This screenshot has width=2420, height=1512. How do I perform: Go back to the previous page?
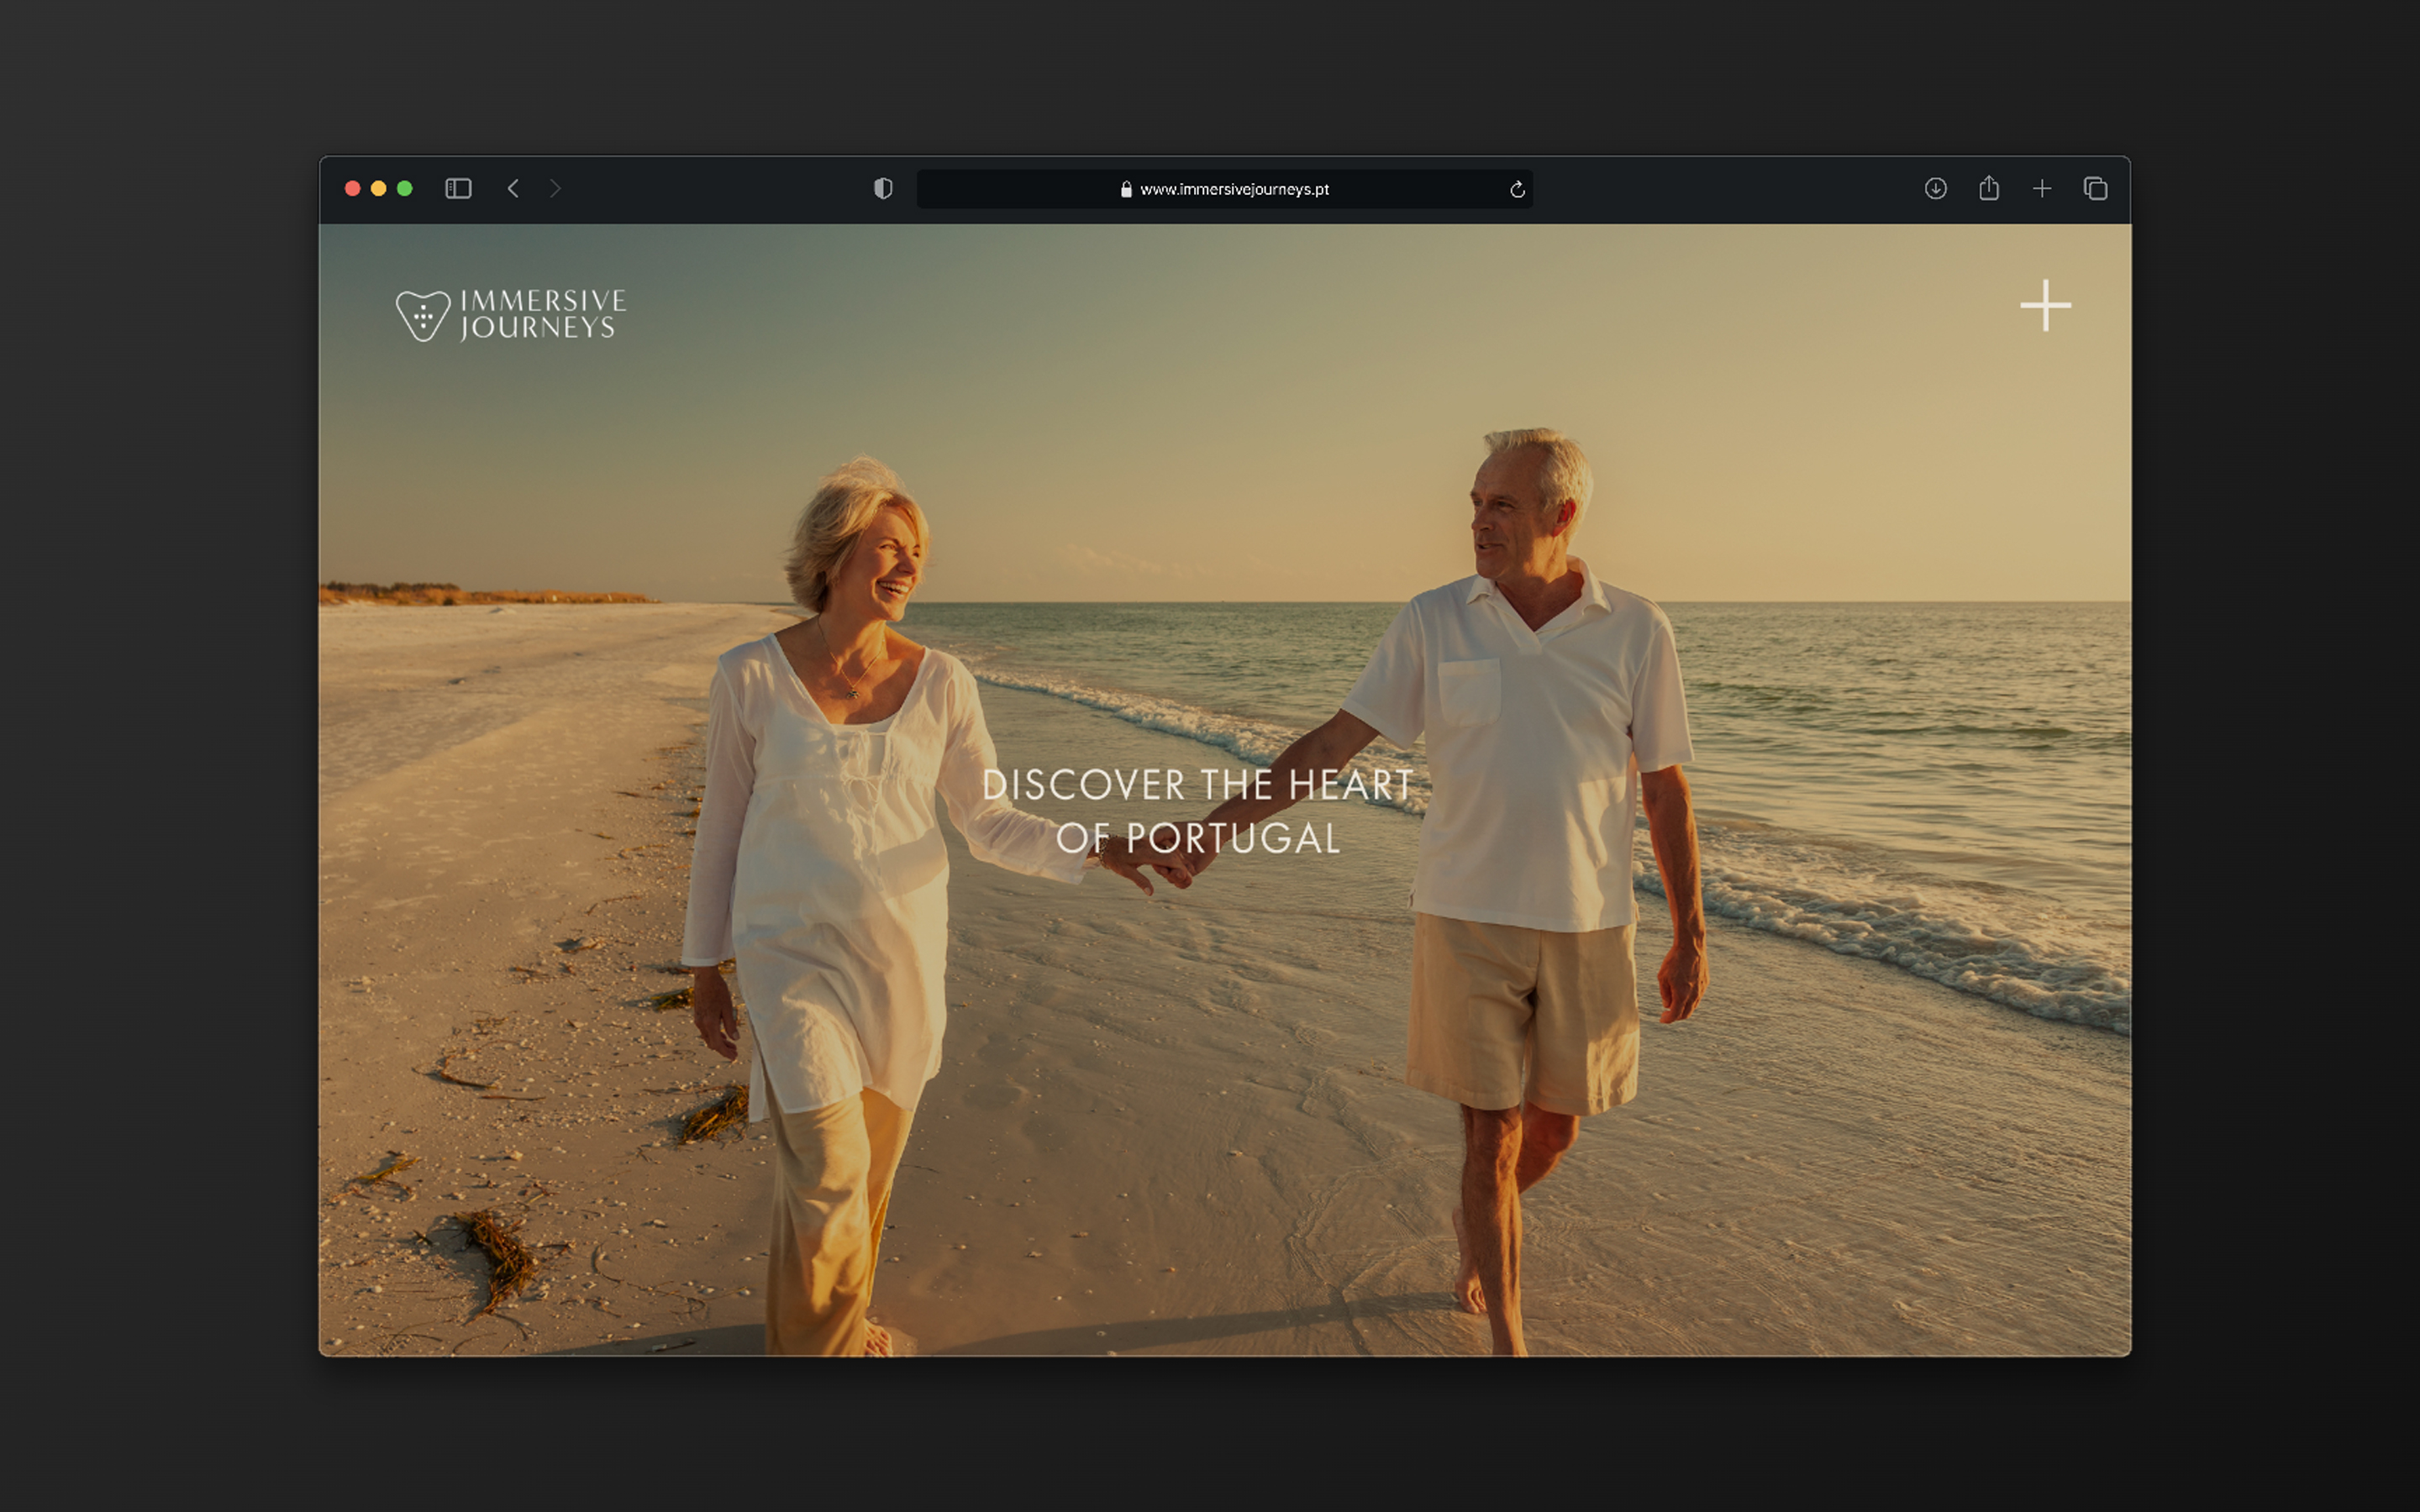click(513, 189)
